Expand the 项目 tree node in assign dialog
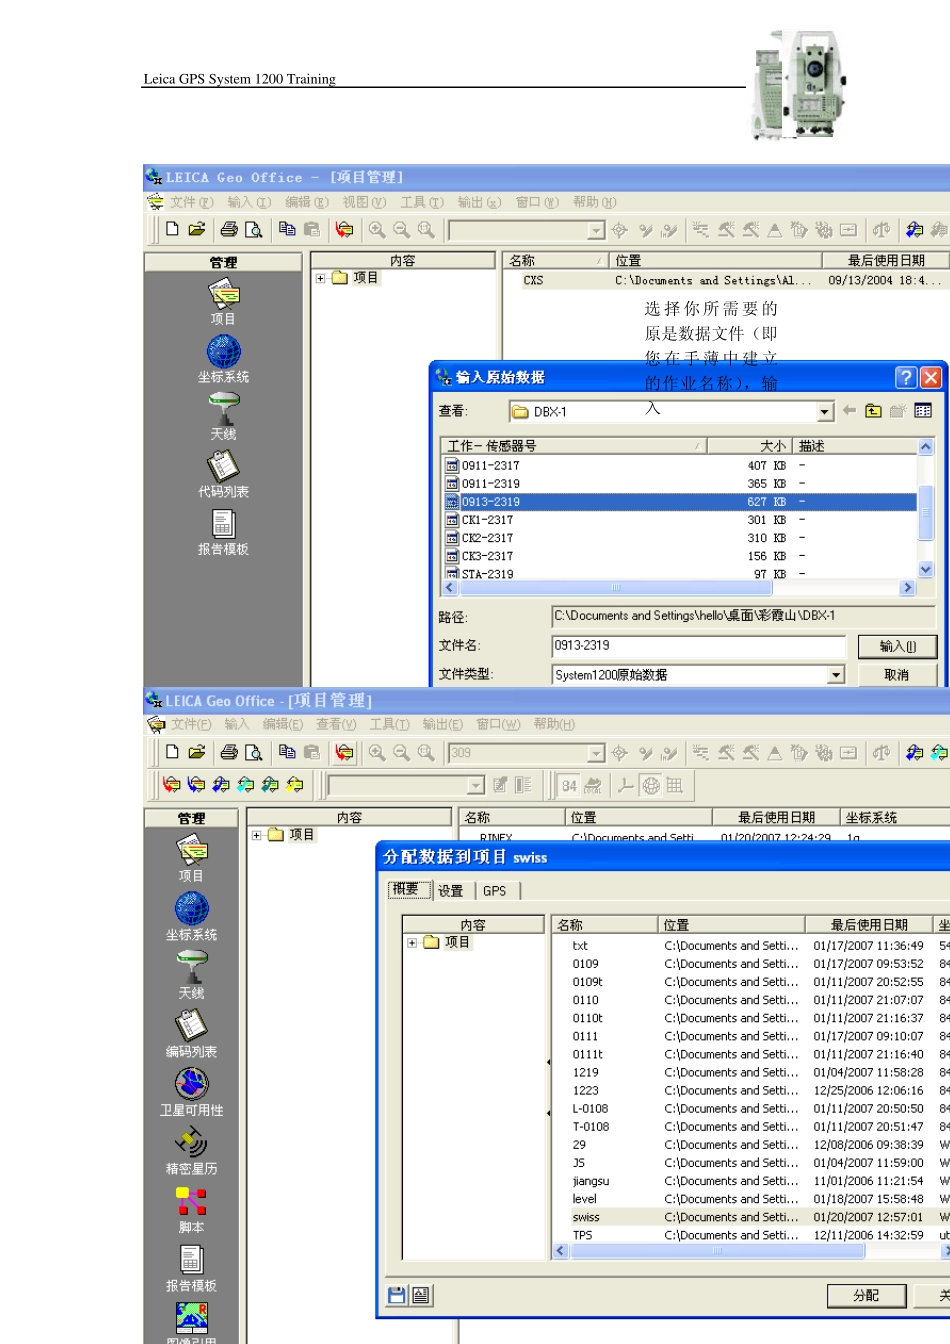 click(412, 942)
